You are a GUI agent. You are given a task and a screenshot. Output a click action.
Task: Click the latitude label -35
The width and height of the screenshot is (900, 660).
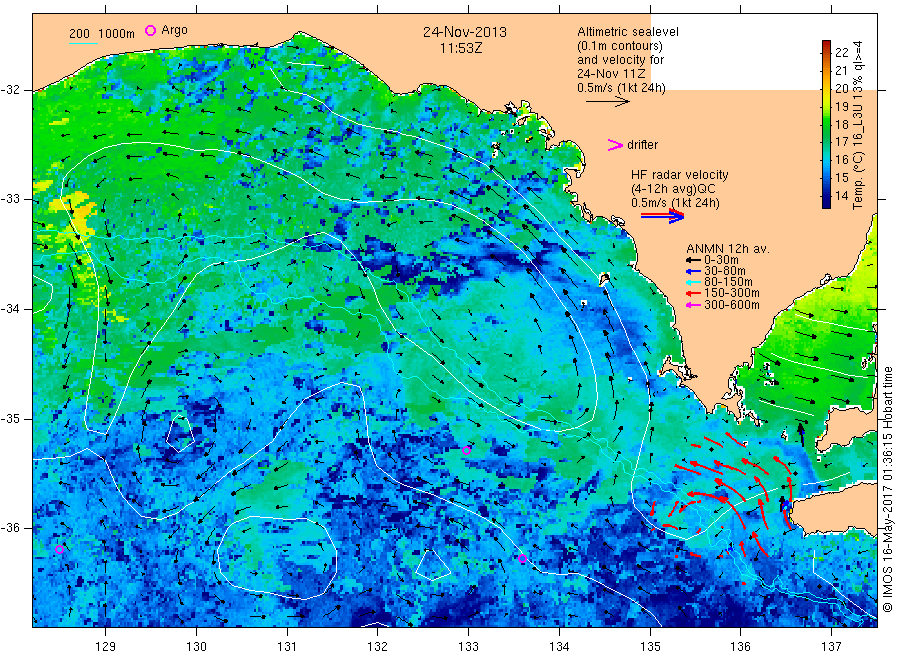tap(11, 418)
